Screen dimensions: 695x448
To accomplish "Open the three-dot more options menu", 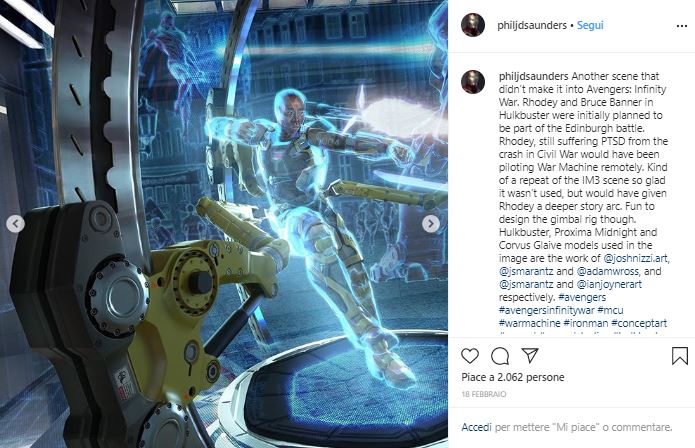I will (682, 26).
